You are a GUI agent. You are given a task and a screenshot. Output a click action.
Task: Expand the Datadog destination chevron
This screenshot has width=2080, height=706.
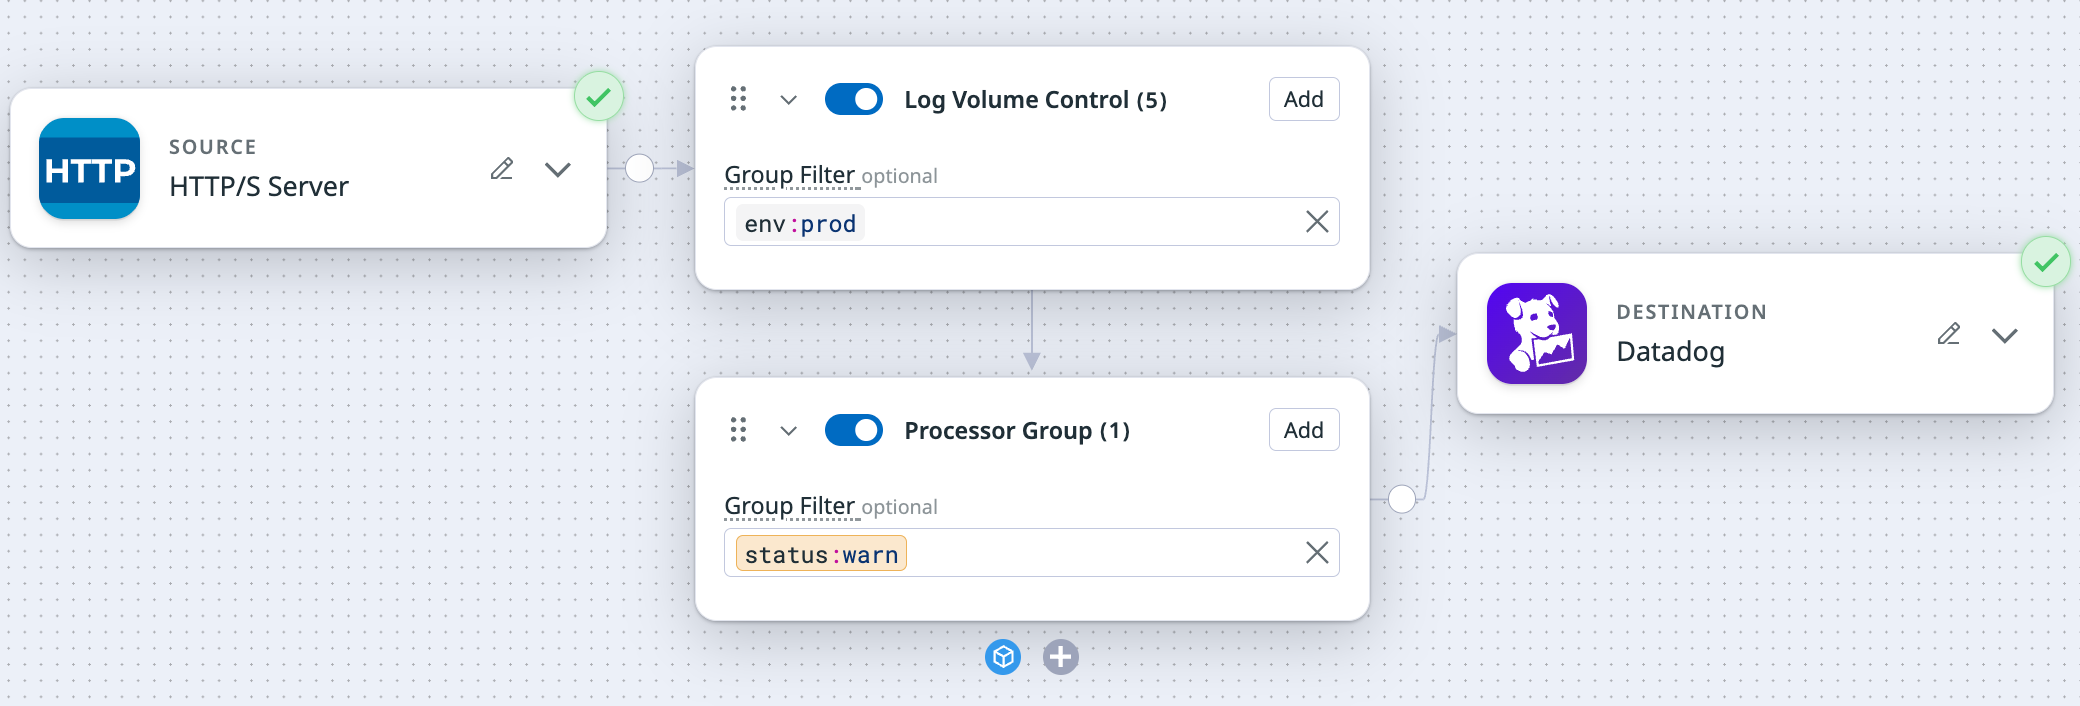point(2004,335)
